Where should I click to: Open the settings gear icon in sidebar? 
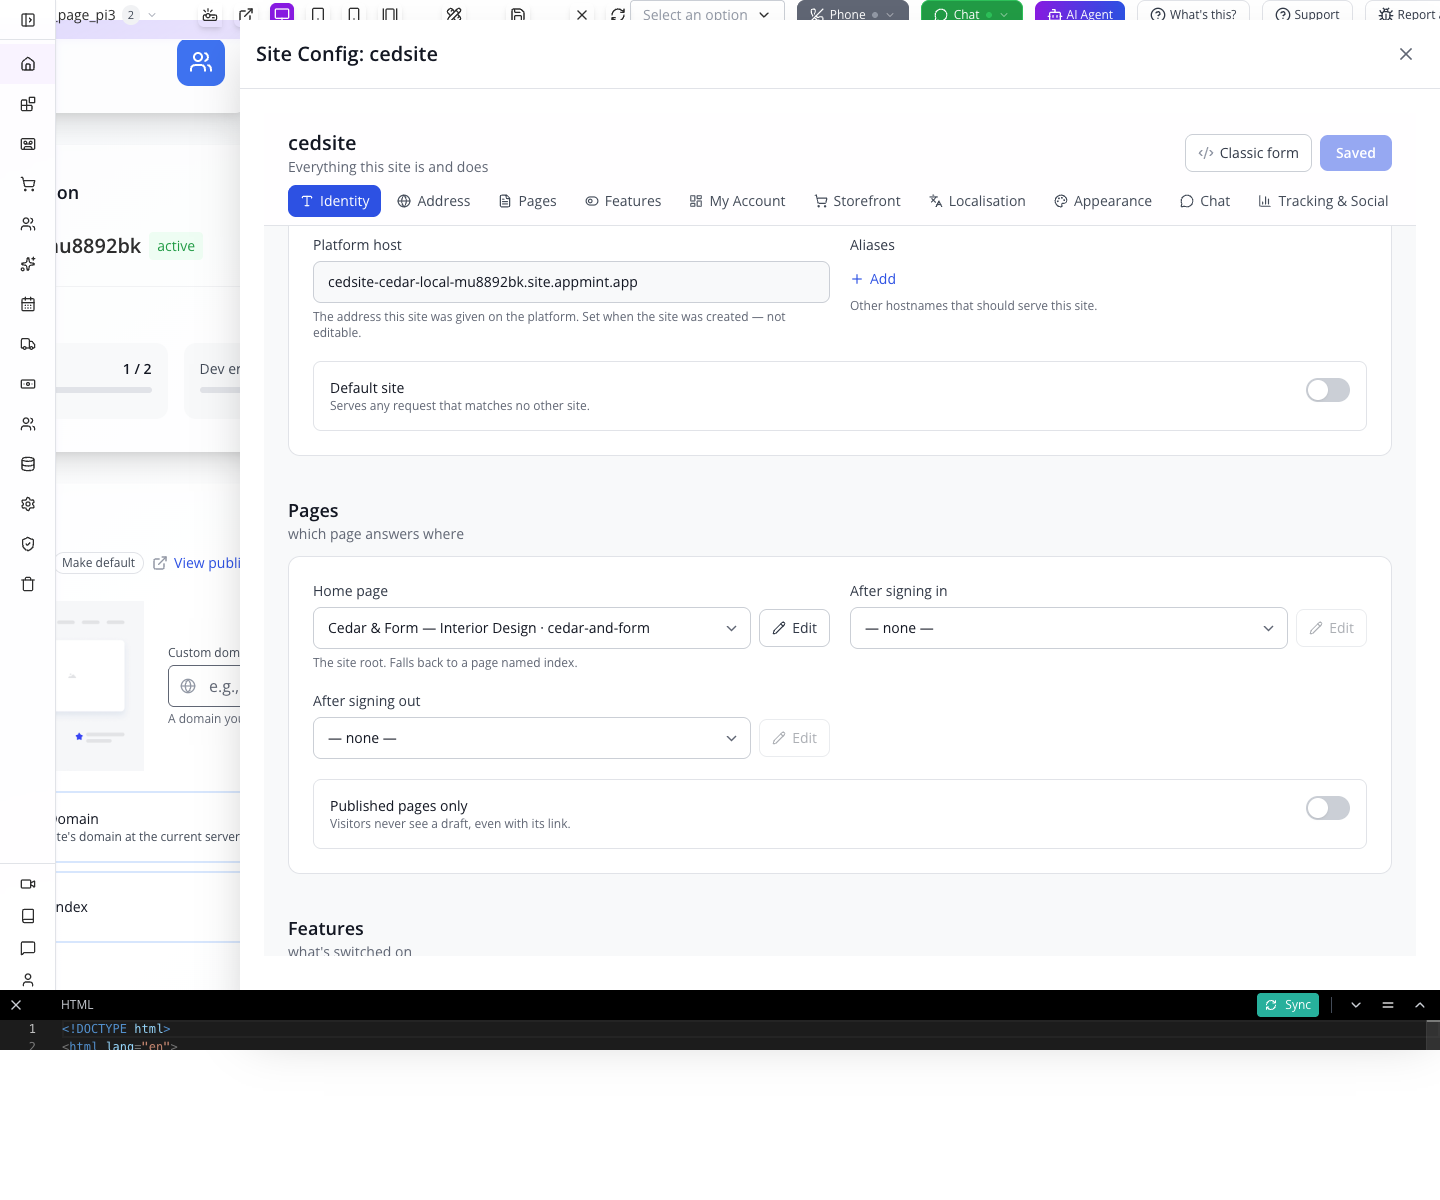coord(28,504)
